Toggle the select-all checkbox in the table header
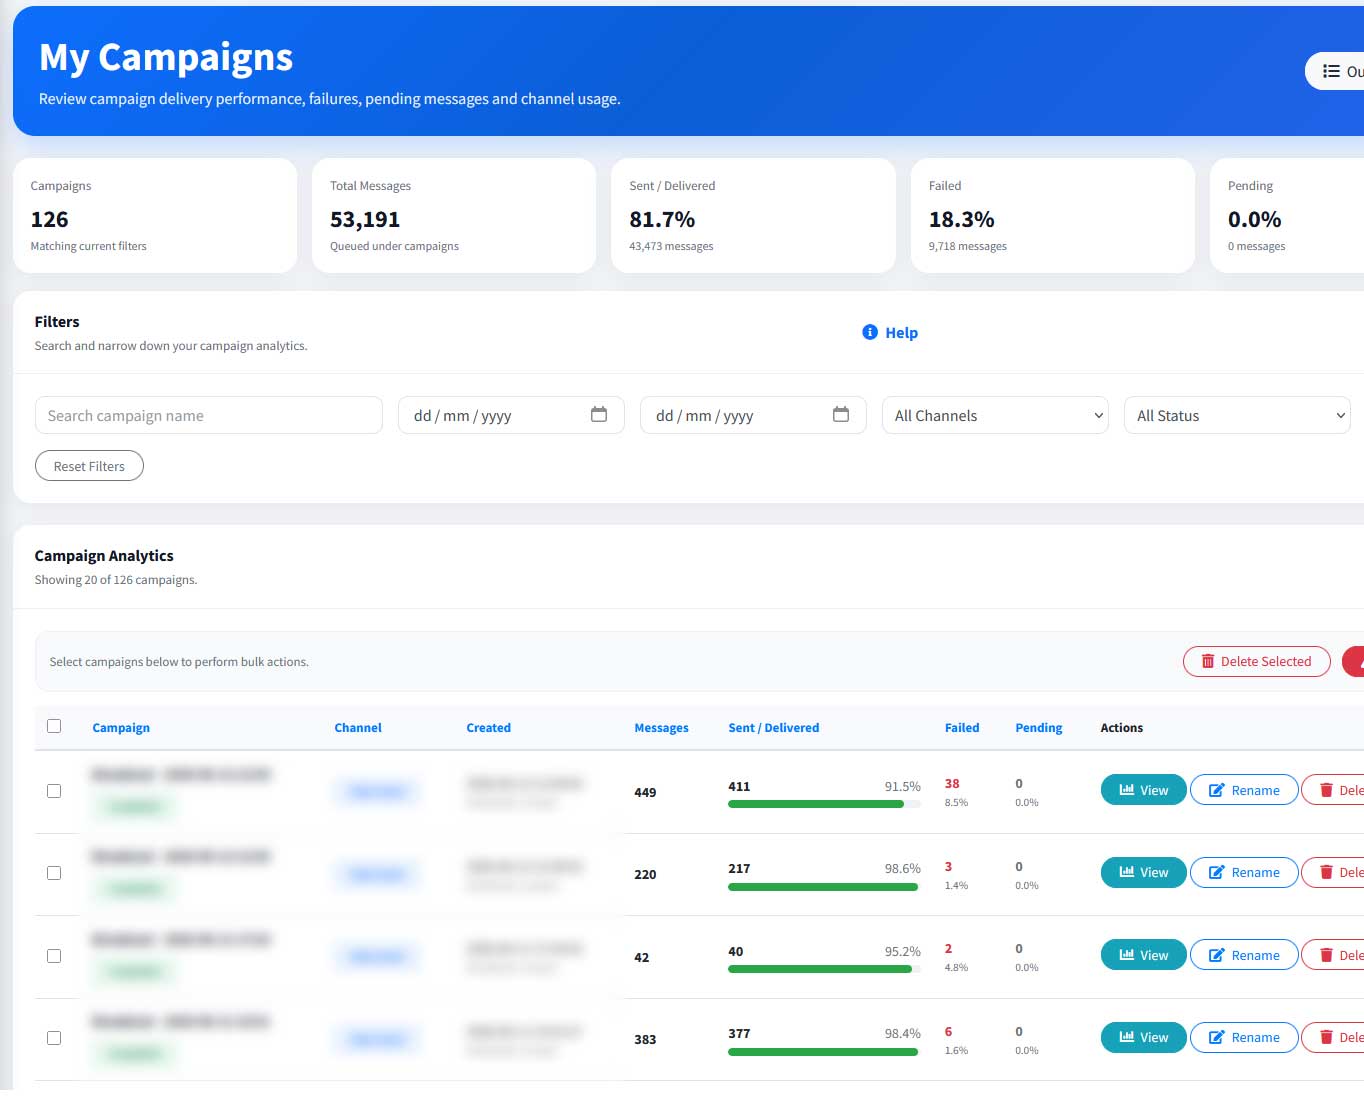This screenshot has height=1104, width=1364. [54, 726]
